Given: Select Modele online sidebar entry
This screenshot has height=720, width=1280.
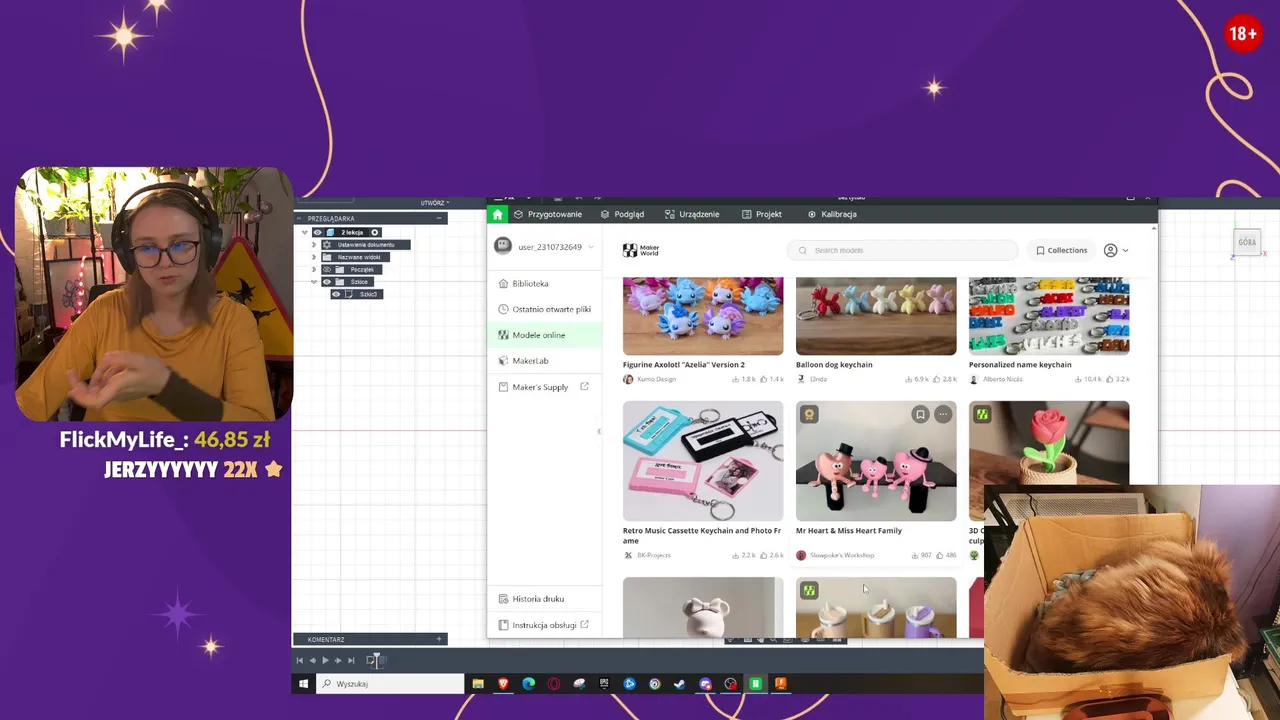Looking at the screenshot, I should [545, 335].
